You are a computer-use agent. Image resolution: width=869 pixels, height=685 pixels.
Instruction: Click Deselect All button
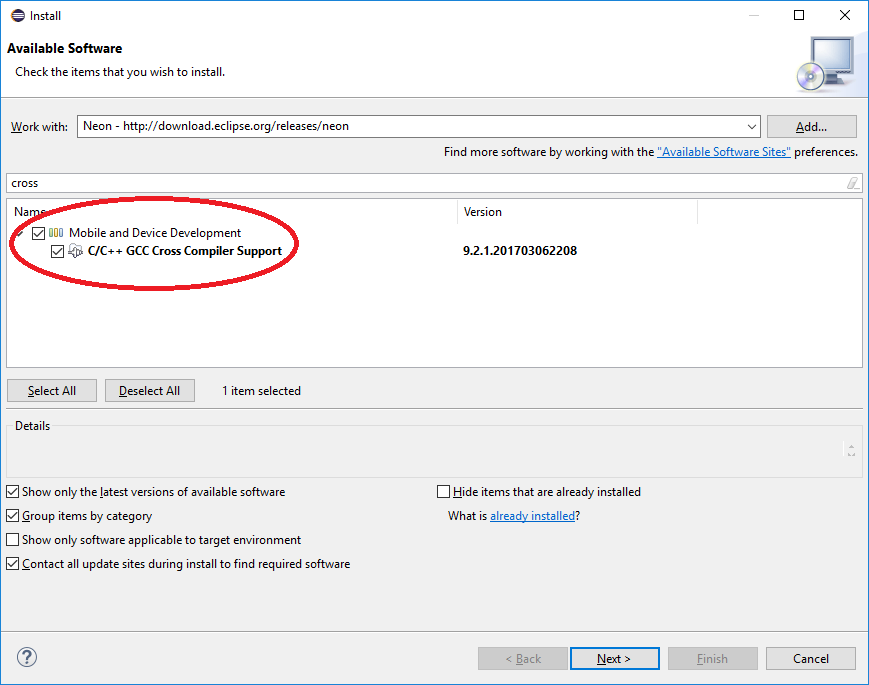click(150, 391)
